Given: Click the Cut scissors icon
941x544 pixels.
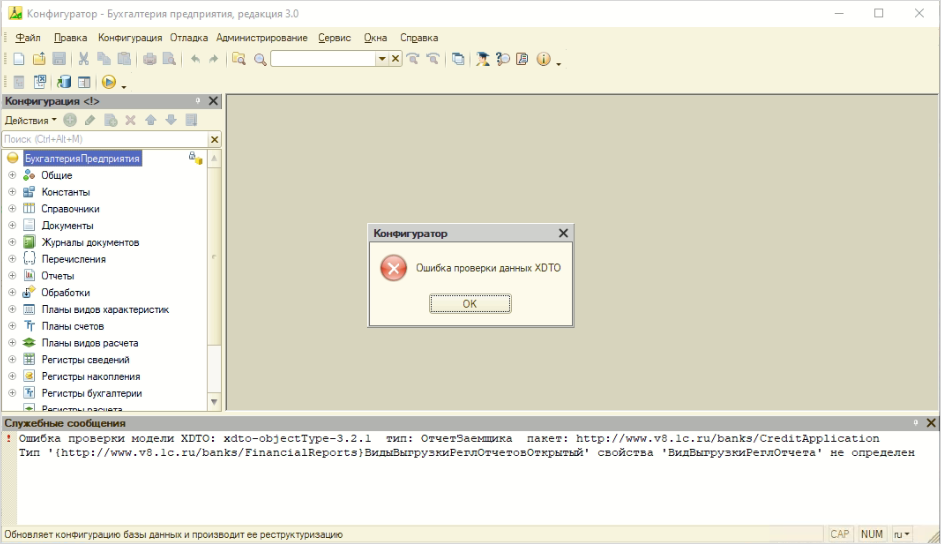Looking at the screenshot, I should pyautogui.click(x=83, y=59).
